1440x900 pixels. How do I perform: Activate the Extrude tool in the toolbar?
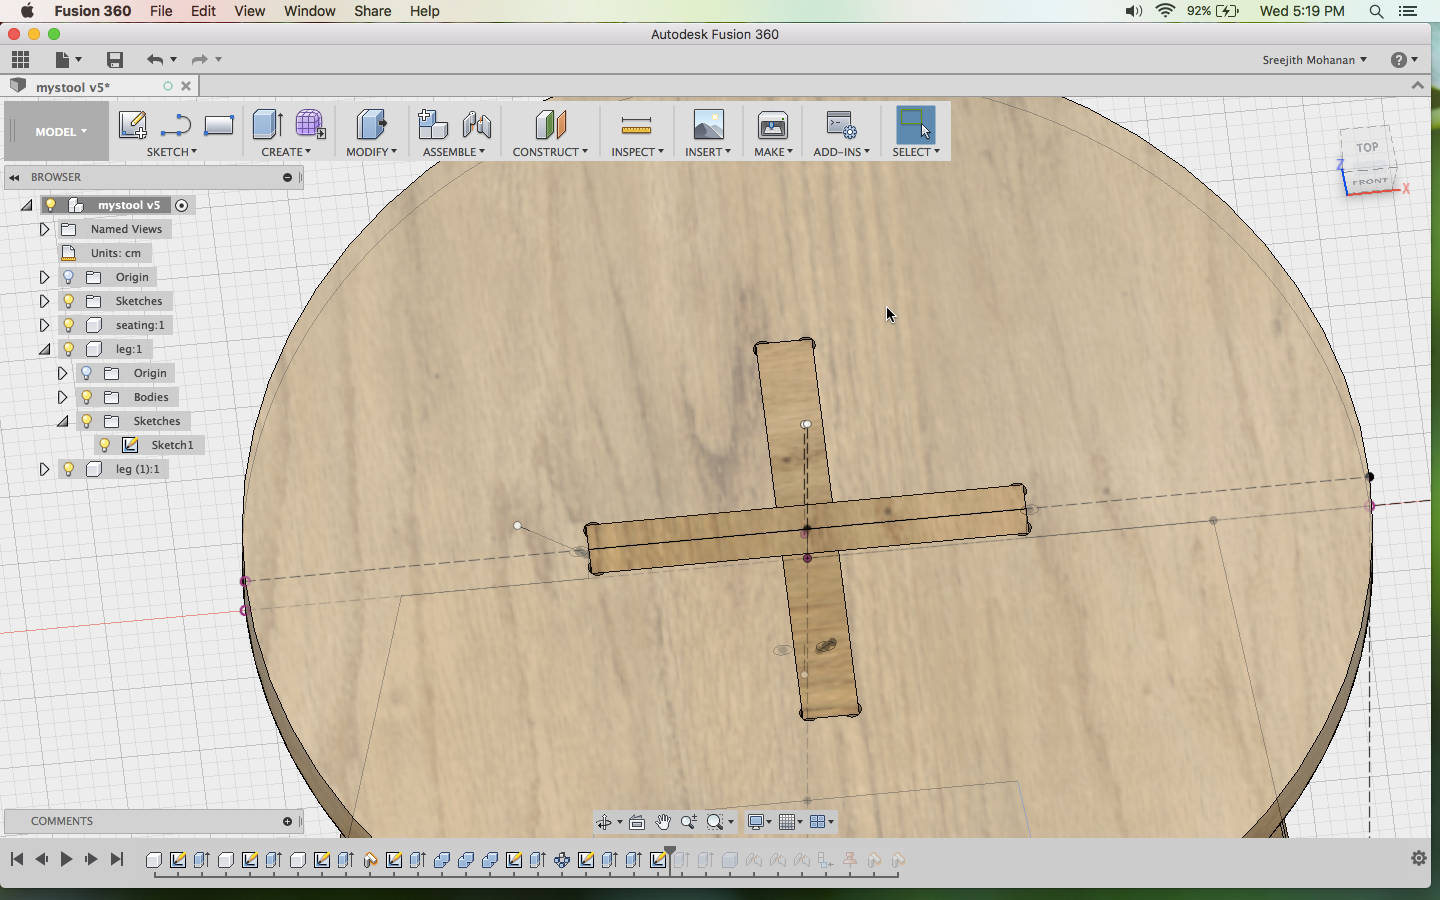pyautogui.click(x=267, y=124)
